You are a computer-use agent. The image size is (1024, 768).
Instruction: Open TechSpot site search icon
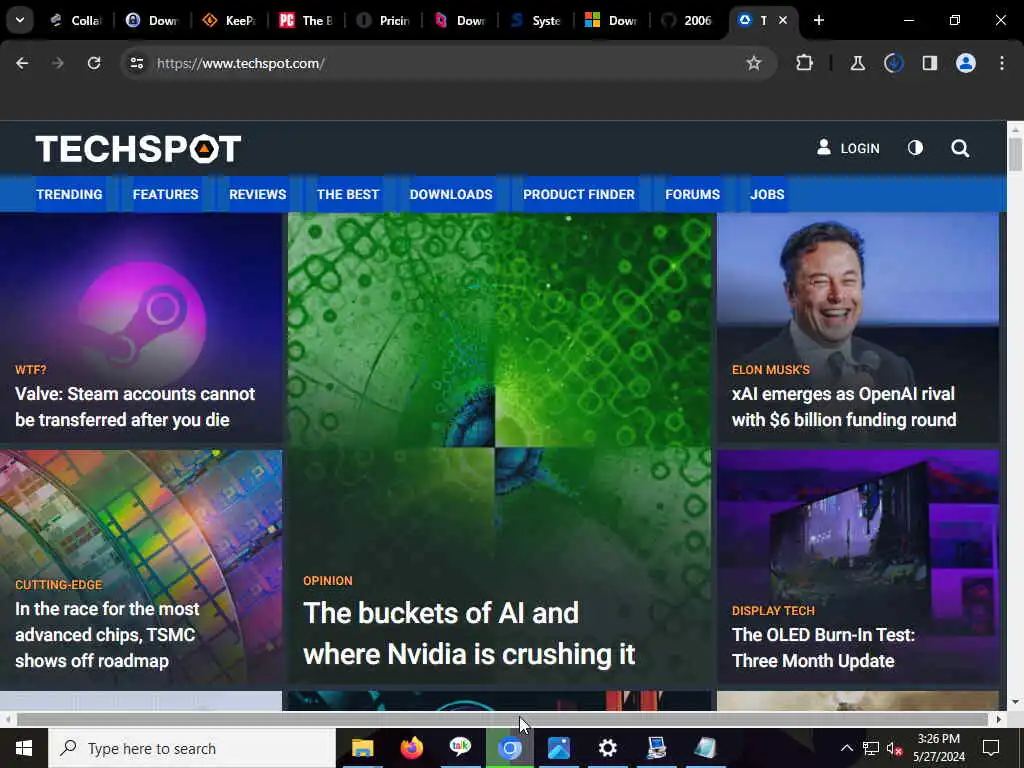click(959, 148)
